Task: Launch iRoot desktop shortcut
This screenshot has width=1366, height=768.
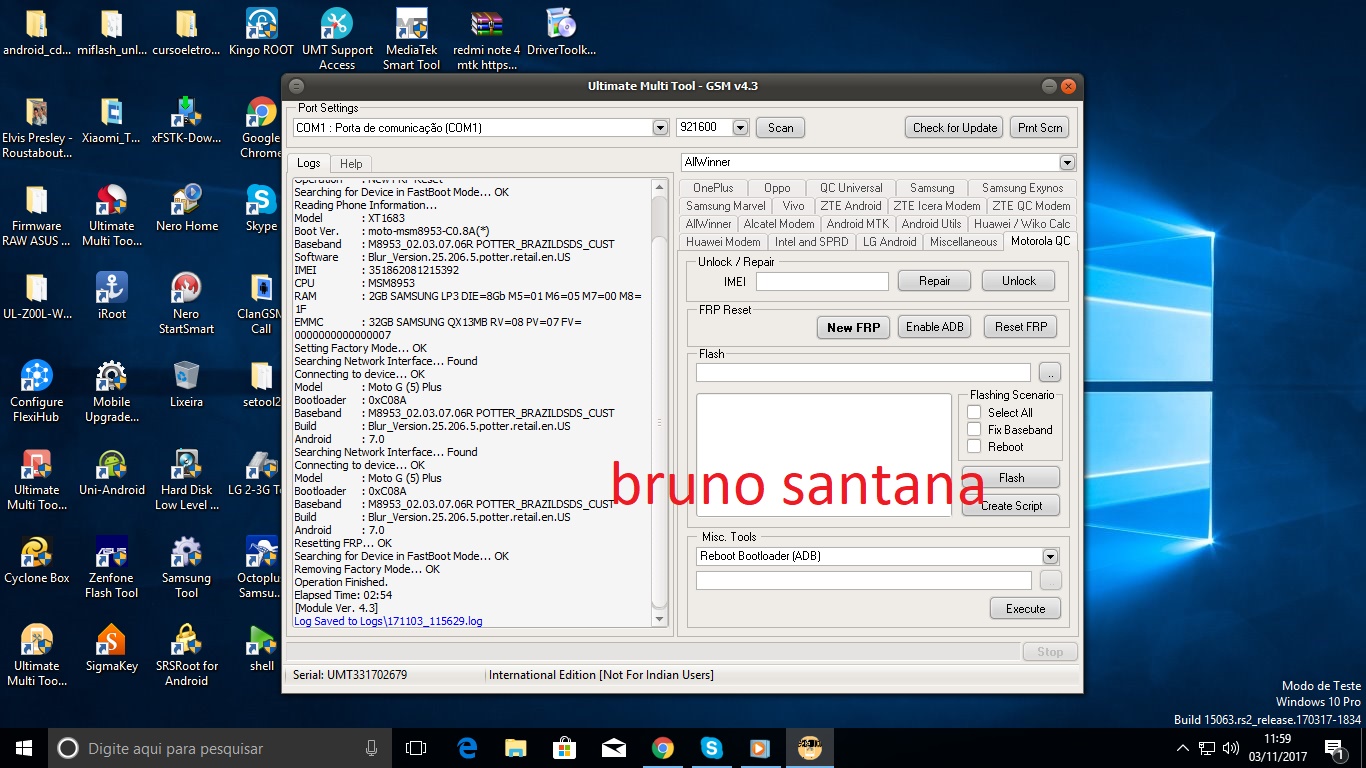Action: point(112,297)
